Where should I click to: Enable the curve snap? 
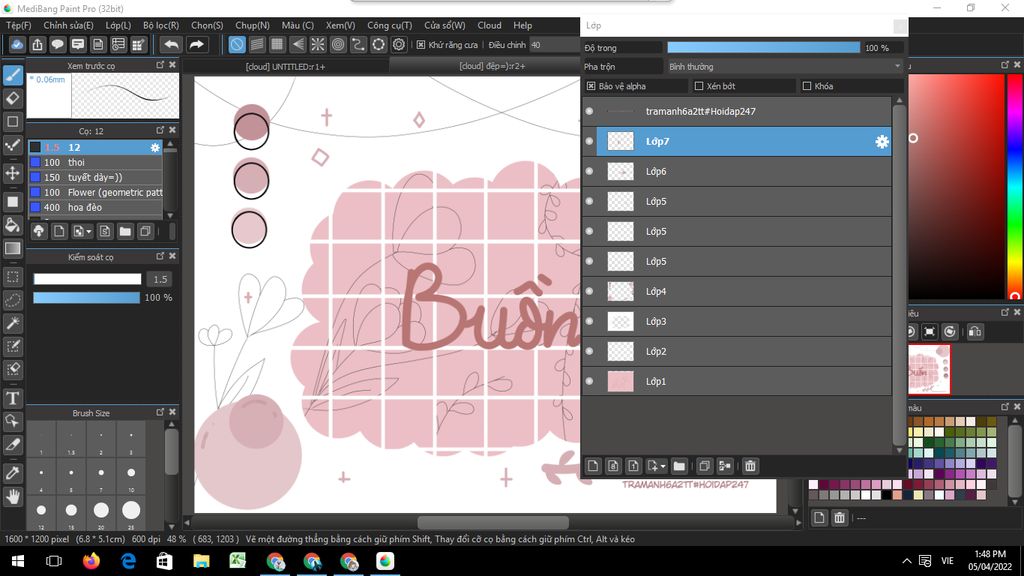point(358,44)
